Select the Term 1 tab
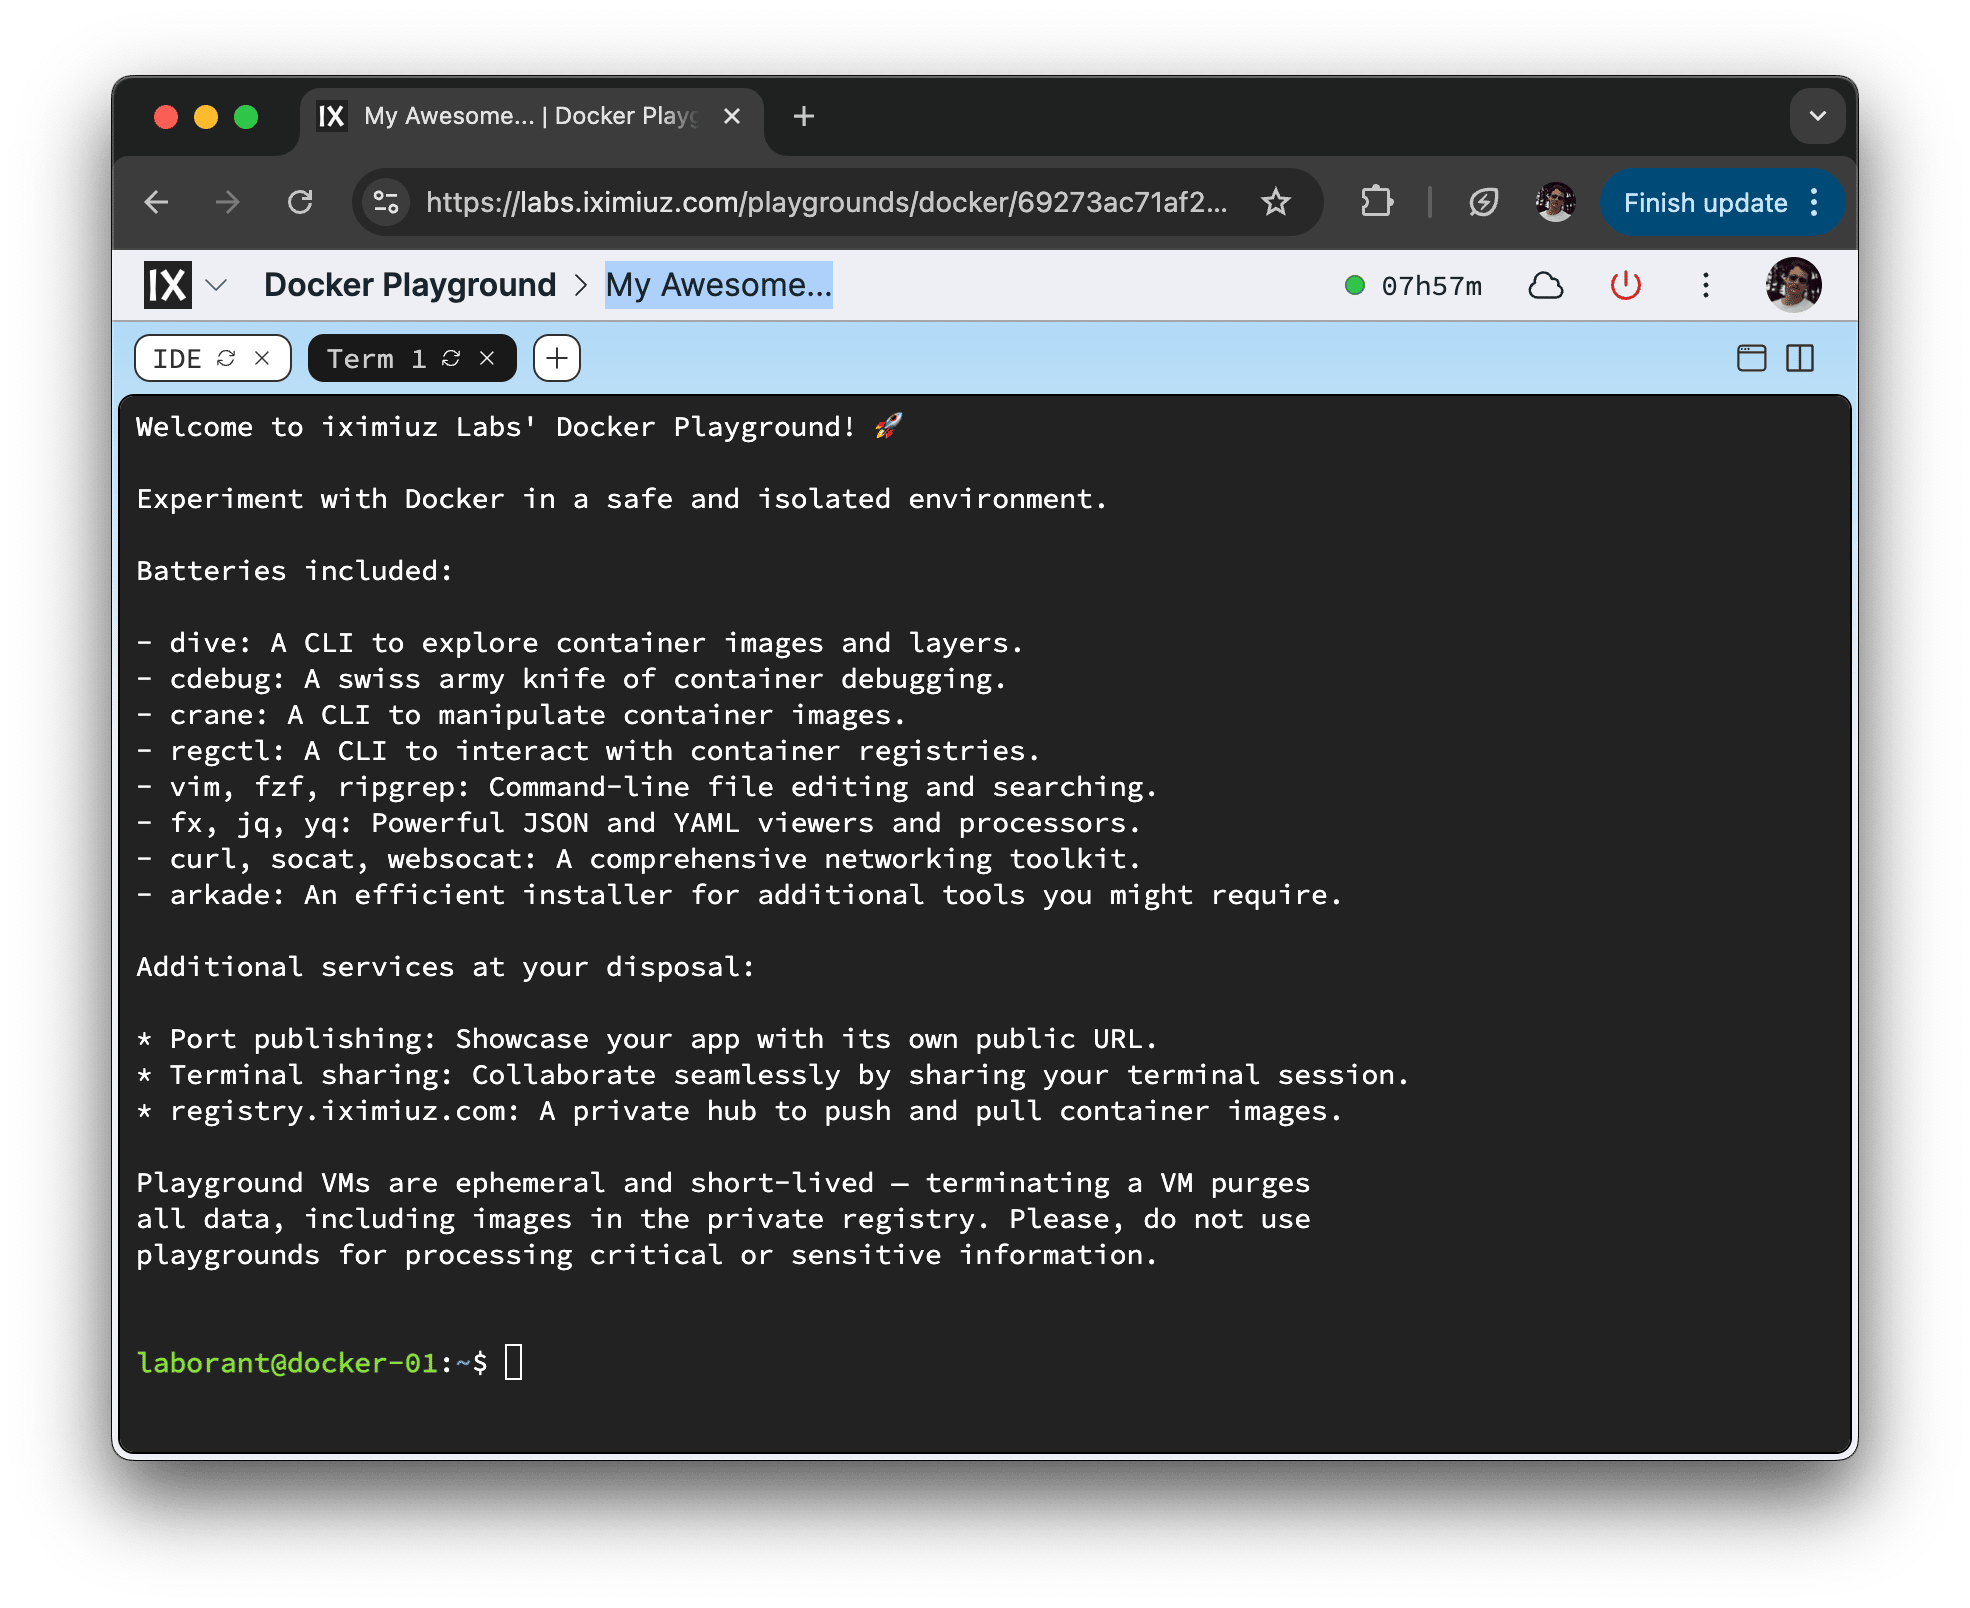This screenshot has width=1970, height=1608. [375, 358]
